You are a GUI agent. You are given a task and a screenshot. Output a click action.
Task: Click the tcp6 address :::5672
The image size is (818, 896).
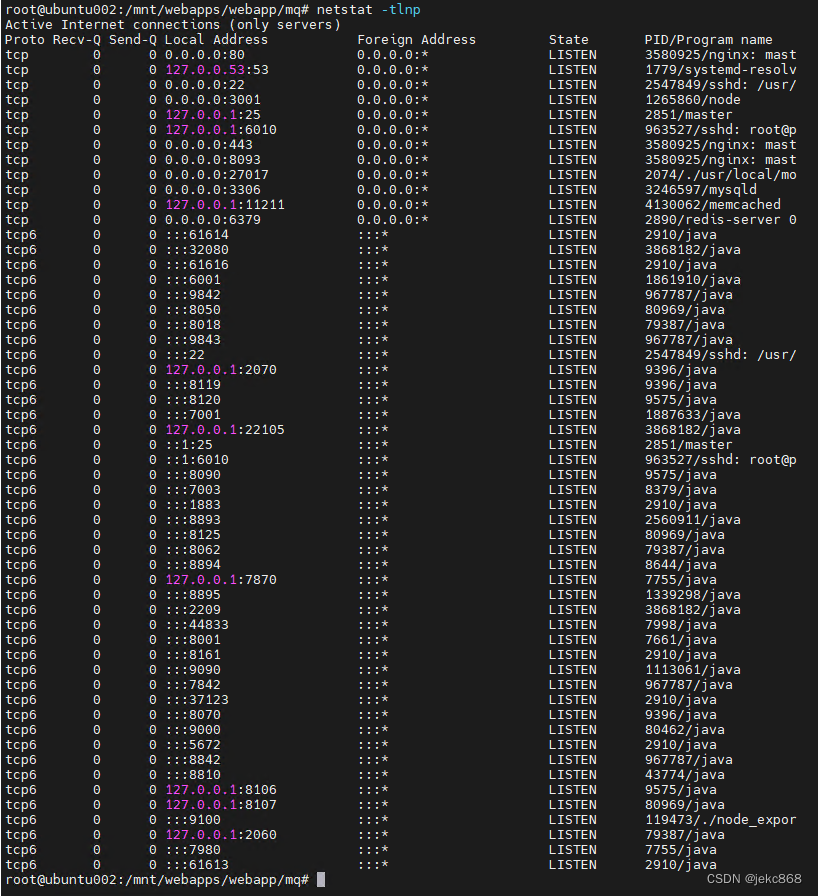pos(193,745)
